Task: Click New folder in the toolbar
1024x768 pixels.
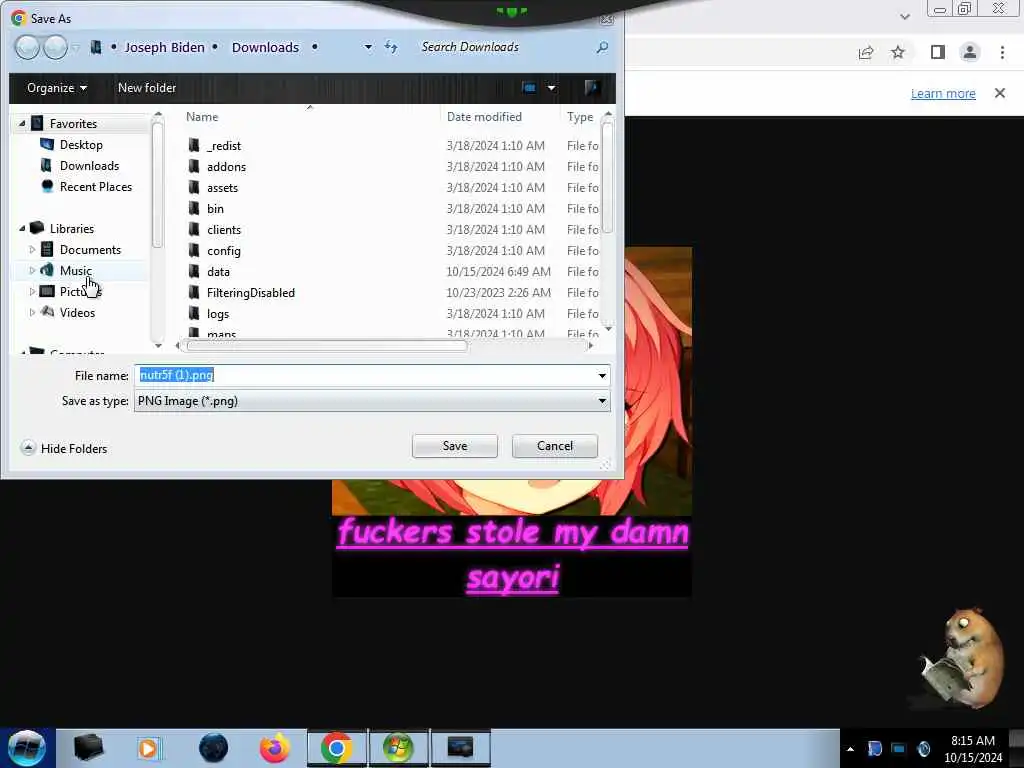Action: click(147, 88)
